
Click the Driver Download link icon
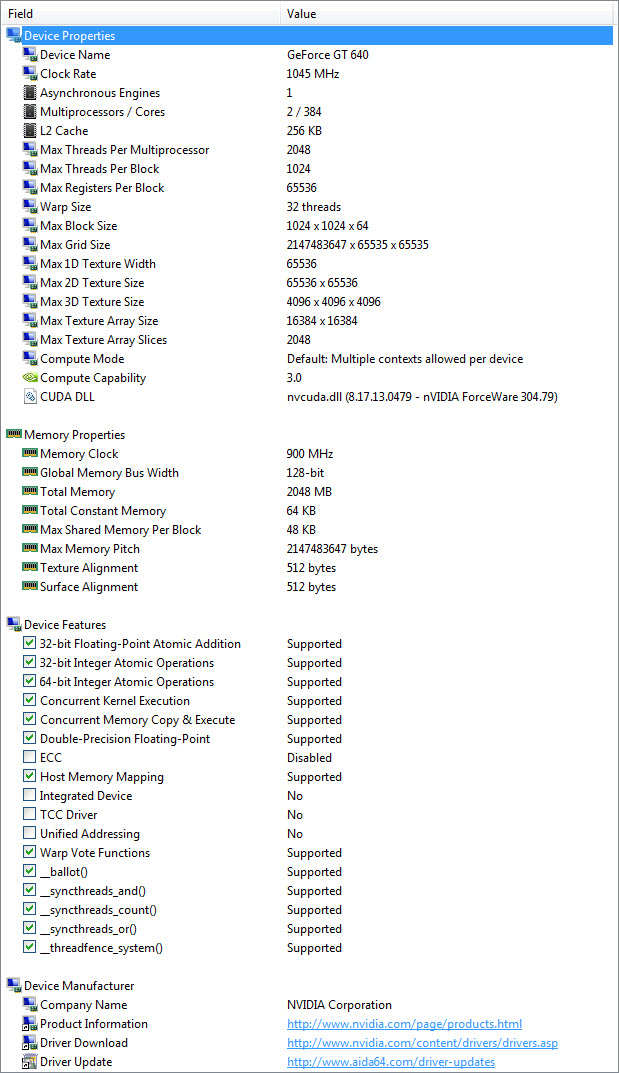pos(29,1043)
